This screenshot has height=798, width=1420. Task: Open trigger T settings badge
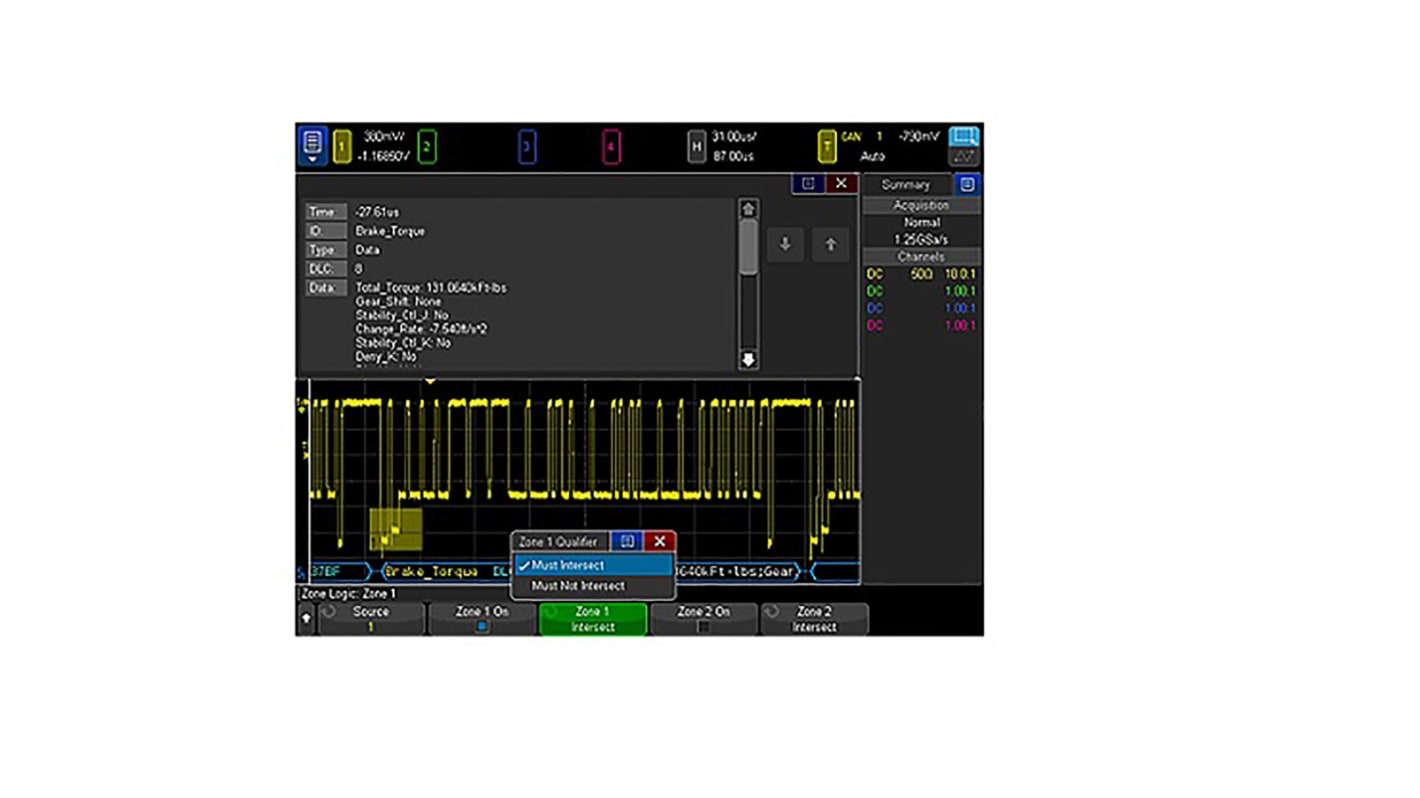click(827, 147)
